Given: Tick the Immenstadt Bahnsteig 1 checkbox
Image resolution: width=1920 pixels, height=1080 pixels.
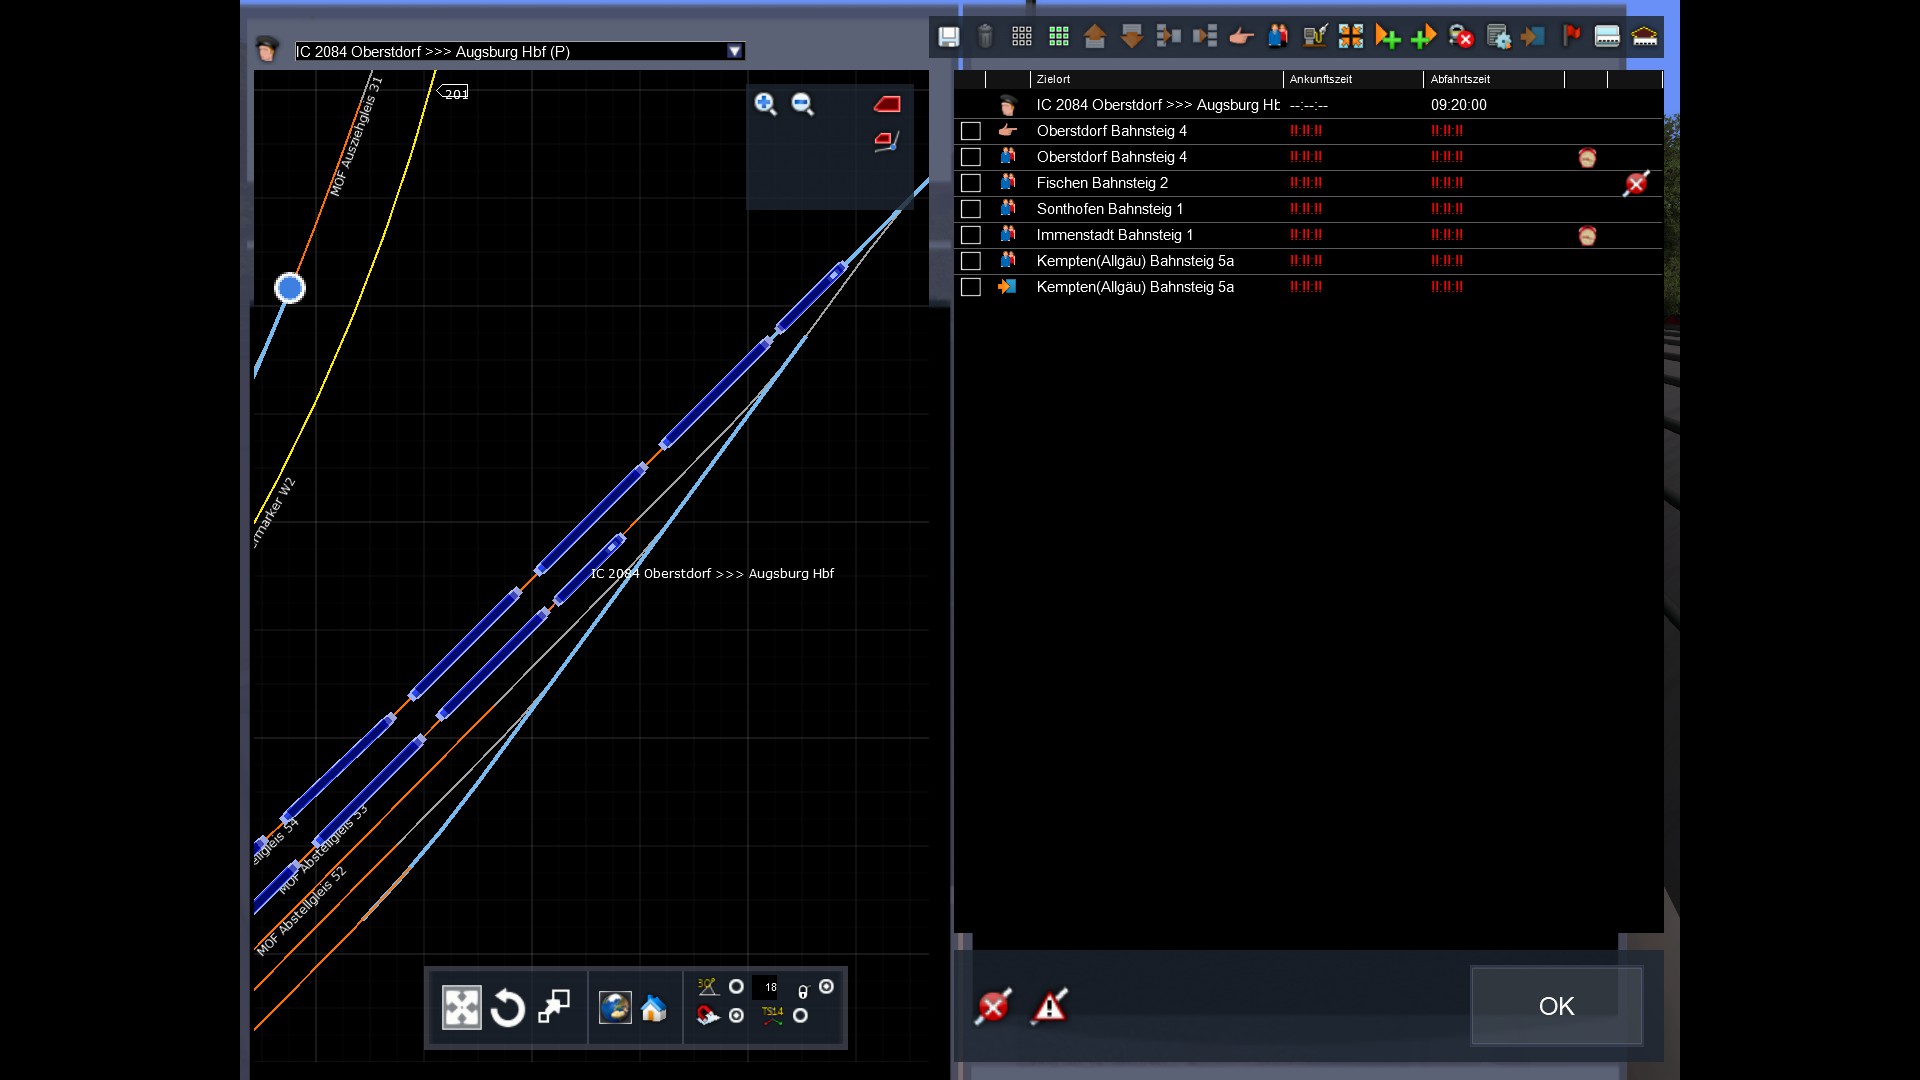Looking at the screenshot, I should pyautogui.click(x=970, y=235).
